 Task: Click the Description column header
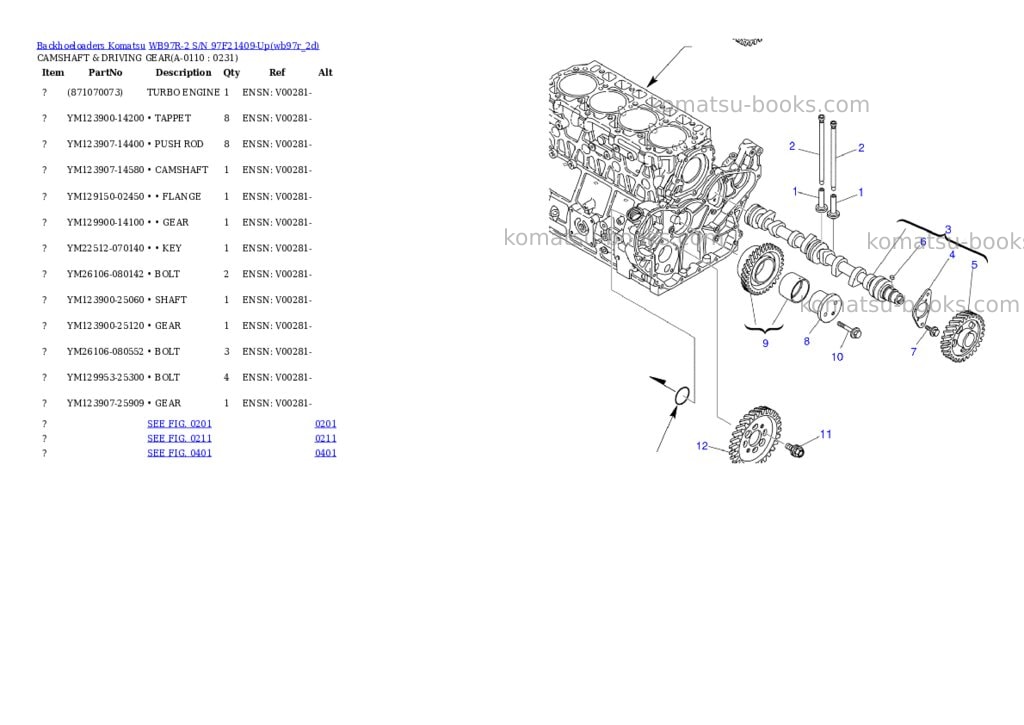(184, 72)
